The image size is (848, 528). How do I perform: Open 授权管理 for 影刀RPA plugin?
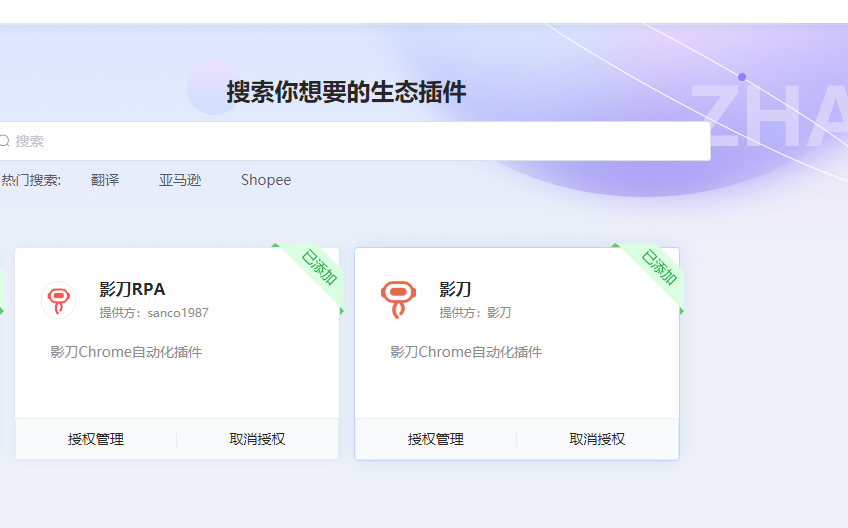point(96,439)
